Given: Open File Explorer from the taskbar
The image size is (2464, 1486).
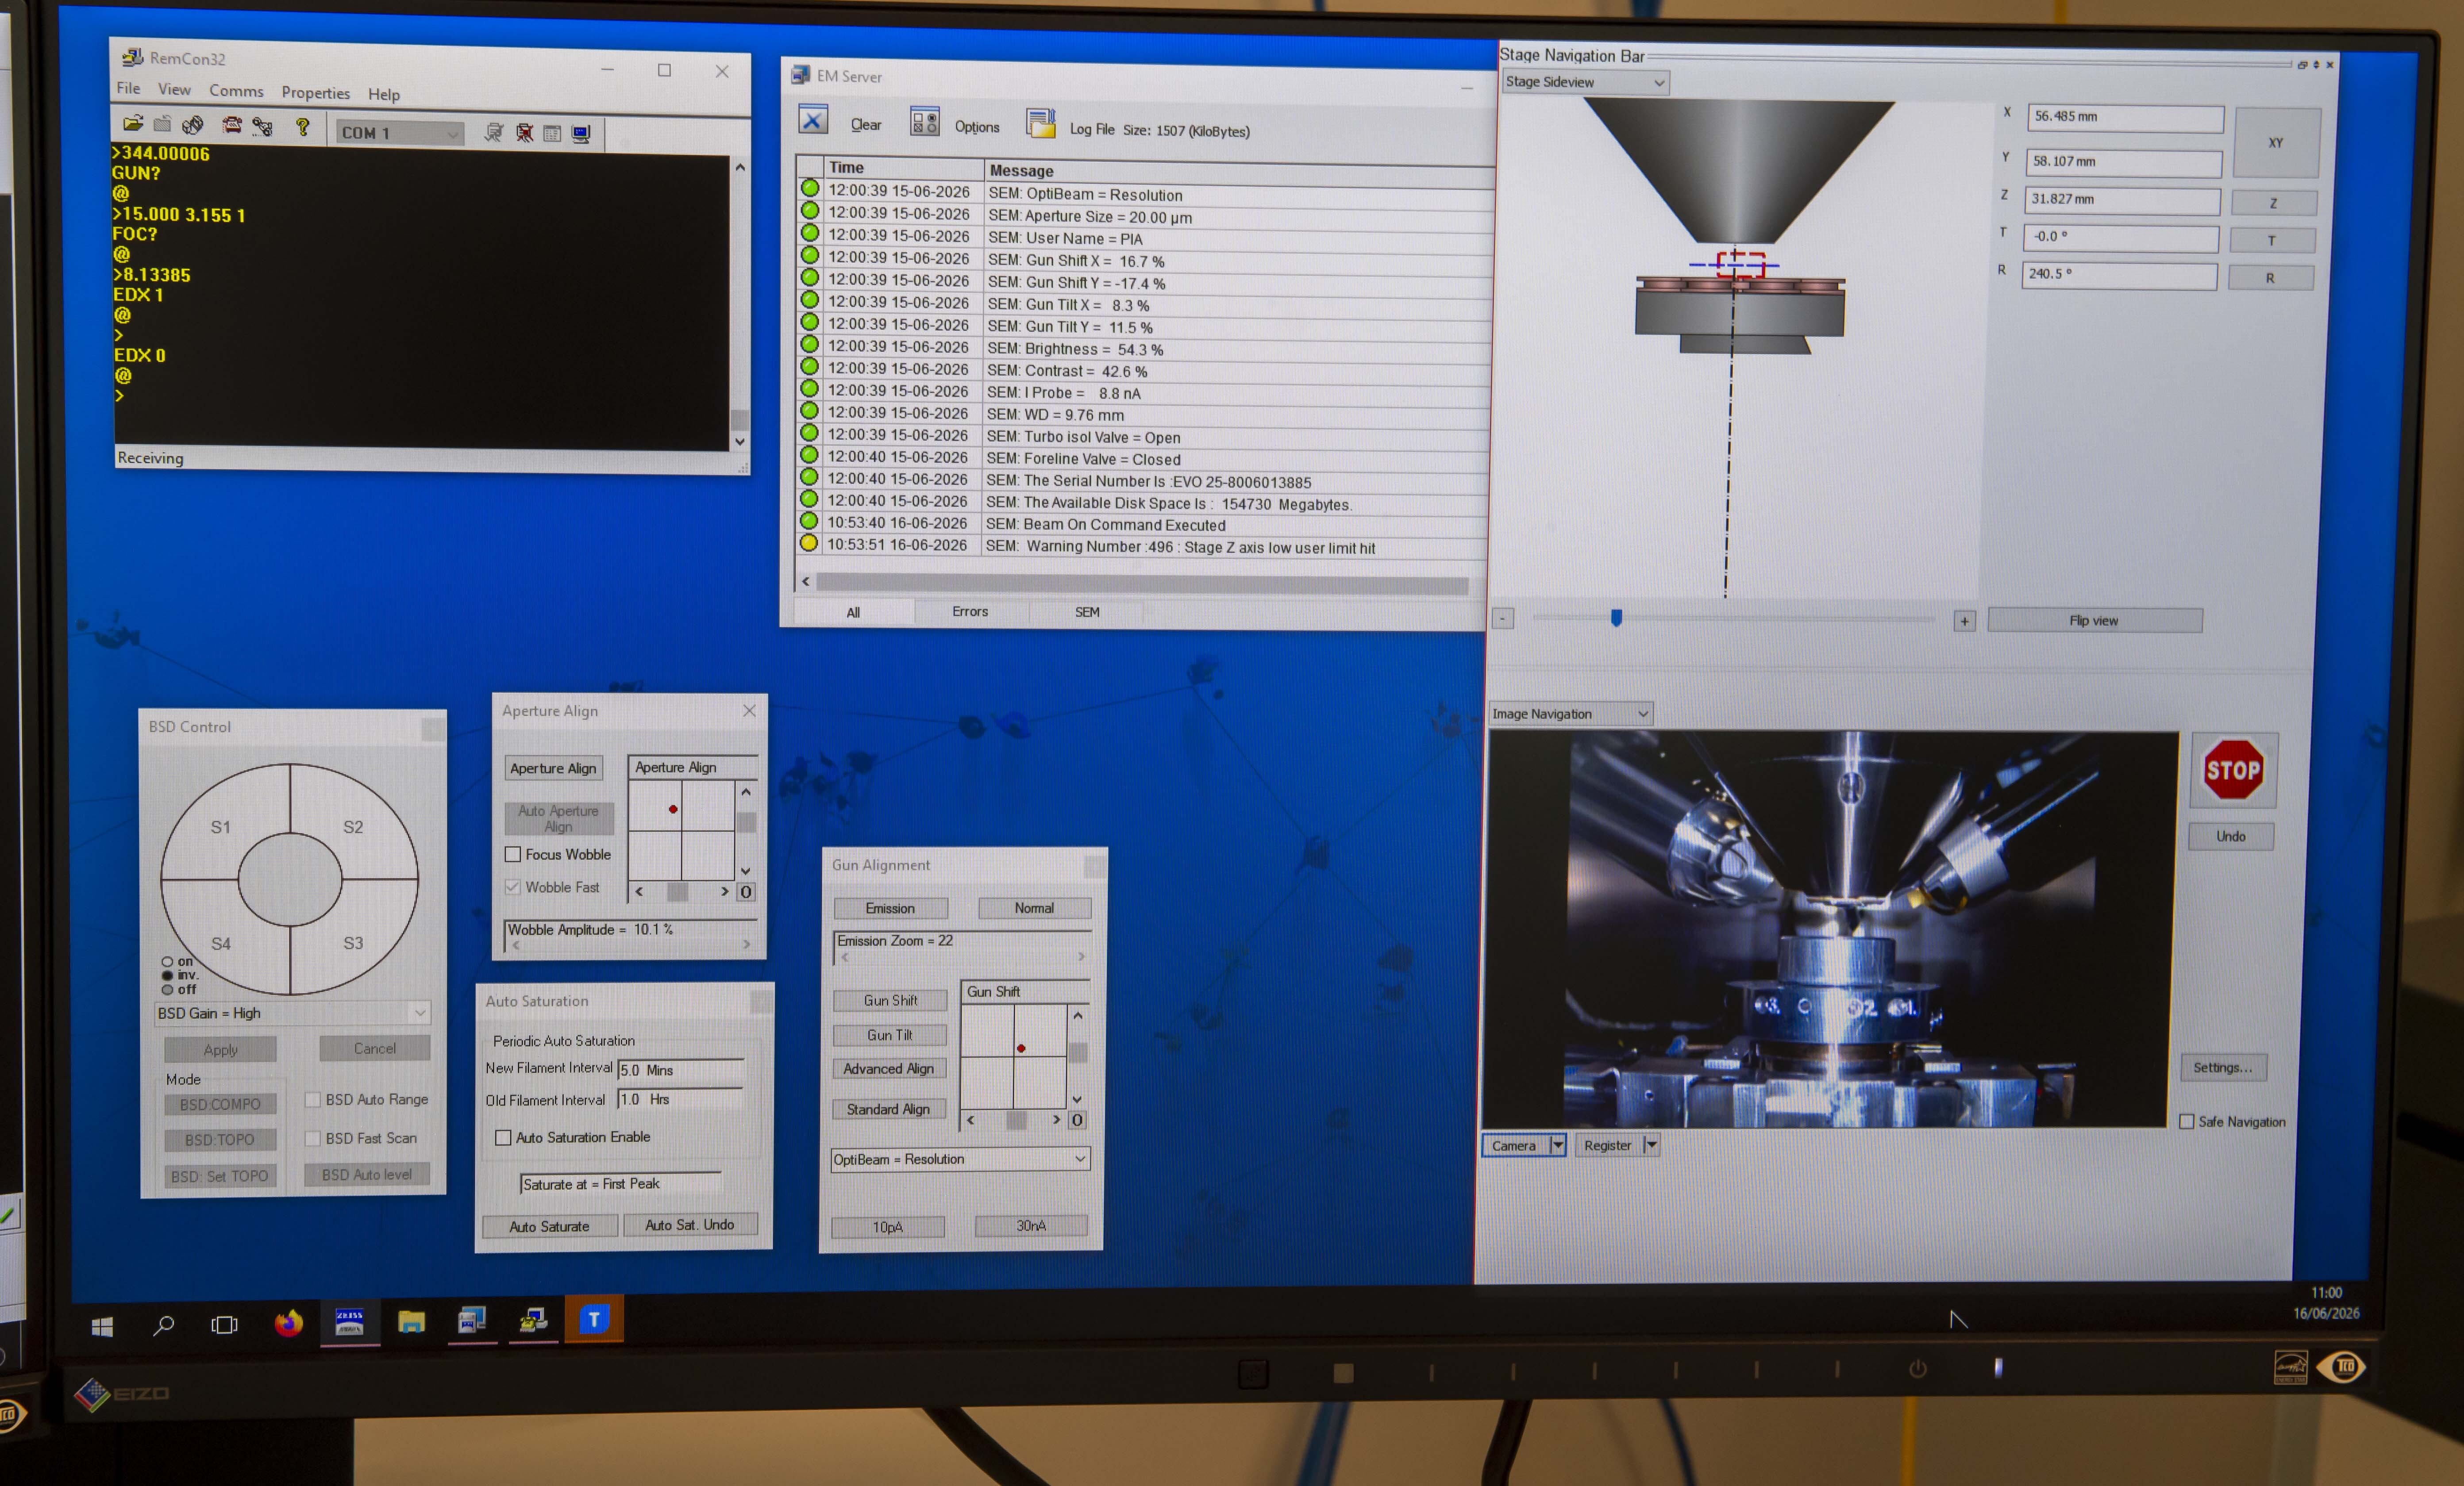Looking at the screenshot, I should [411, 1322].
